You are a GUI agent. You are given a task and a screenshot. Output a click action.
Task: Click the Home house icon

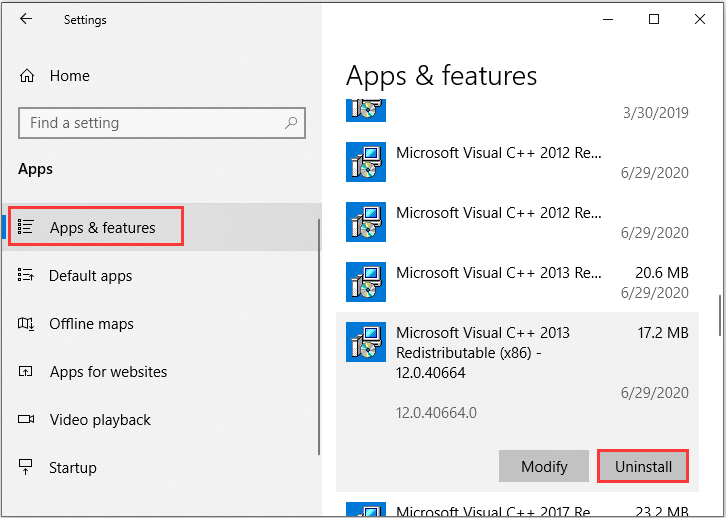(x=27, y=75)
